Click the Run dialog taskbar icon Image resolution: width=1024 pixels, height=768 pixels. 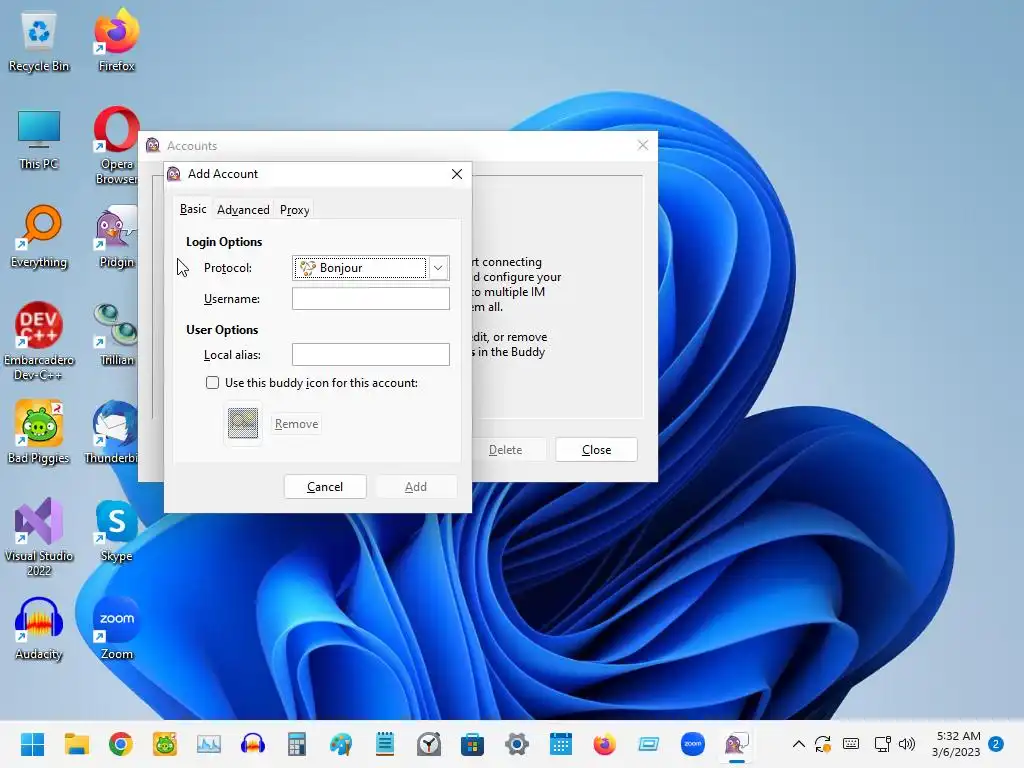[x=648, y=744]
